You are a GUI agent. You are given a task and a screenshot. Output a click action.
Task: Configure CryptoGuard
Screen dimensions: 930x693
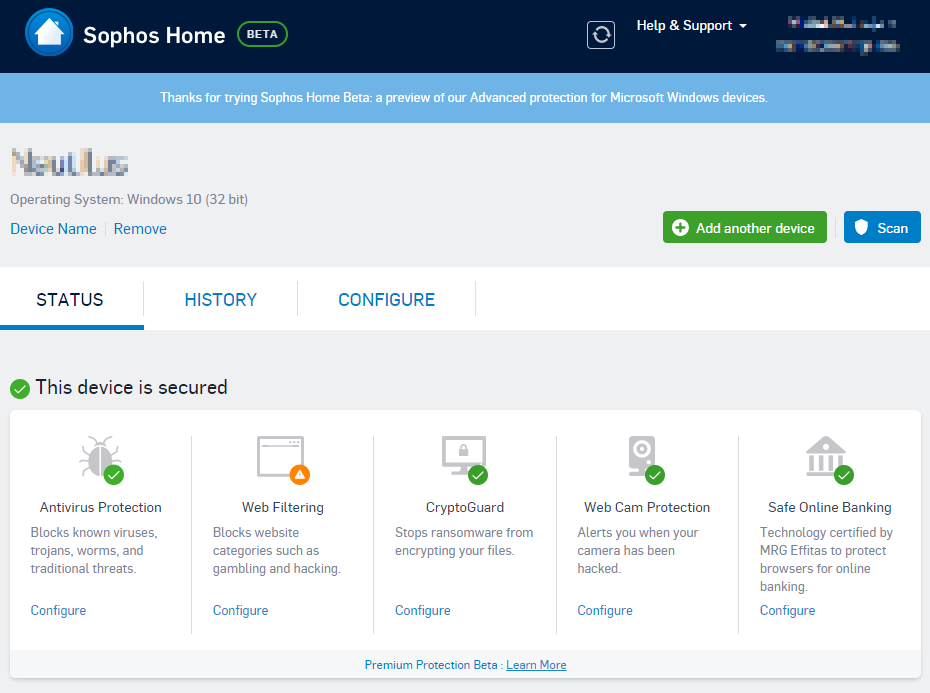click(423, 611)
